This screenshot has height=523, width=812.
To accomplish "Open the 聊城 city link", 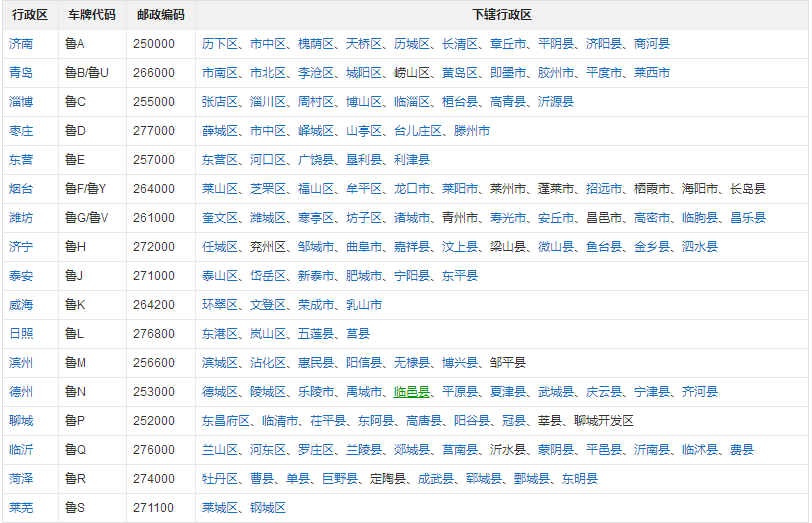I will point(21,421).
